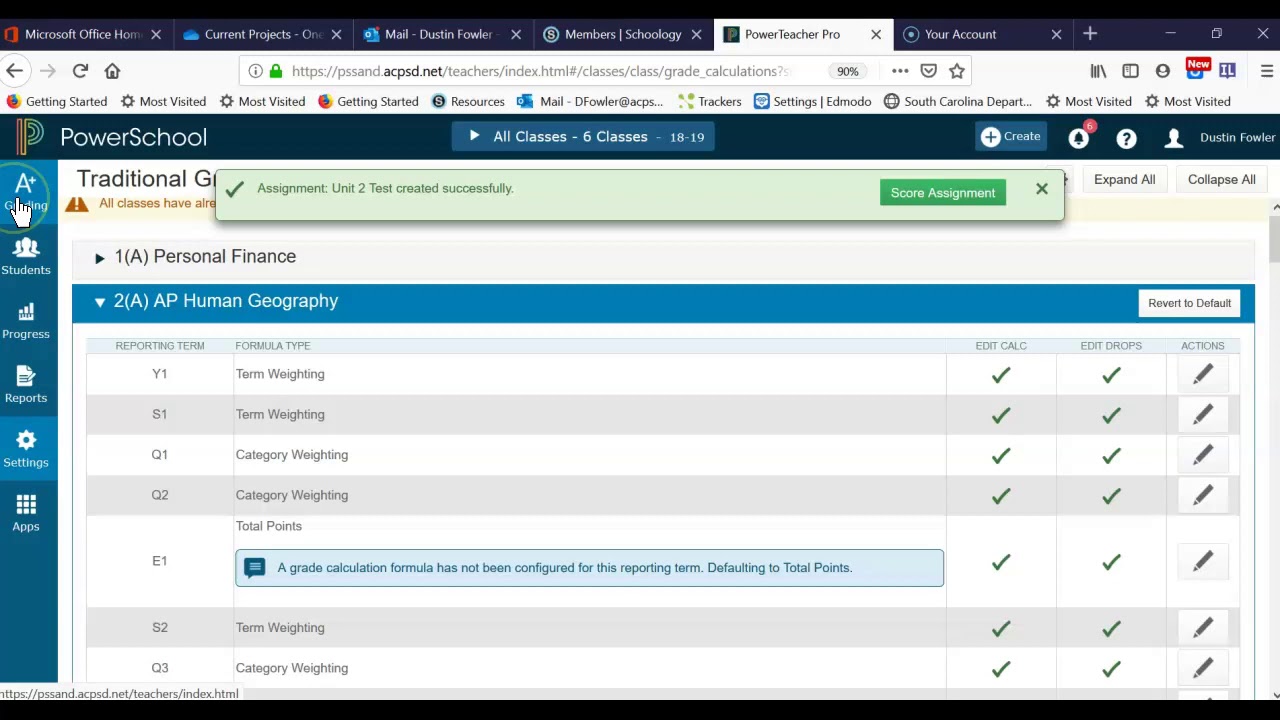
Task: Expand the 1(A) Personal Finance class
Action: tap(99, 258)
